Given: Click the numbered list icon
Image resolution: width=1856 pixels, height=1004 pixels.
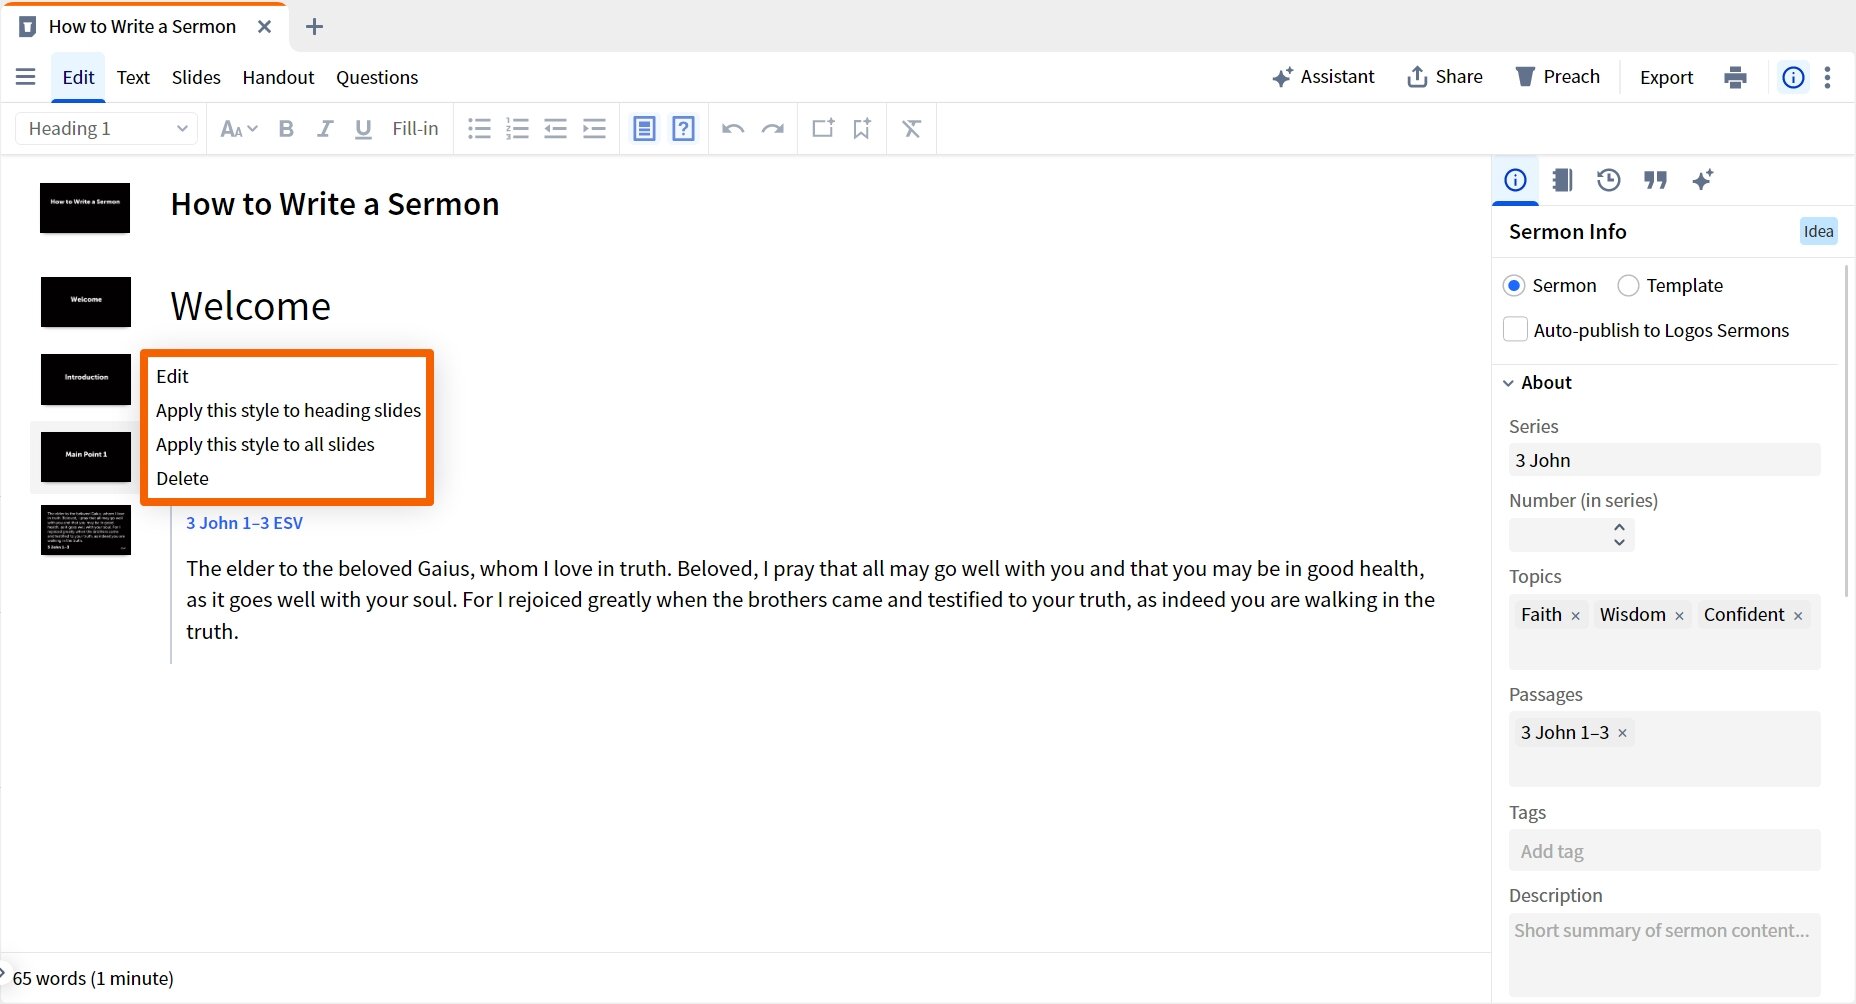Looking at the screenshot, I should pos(517,128).
